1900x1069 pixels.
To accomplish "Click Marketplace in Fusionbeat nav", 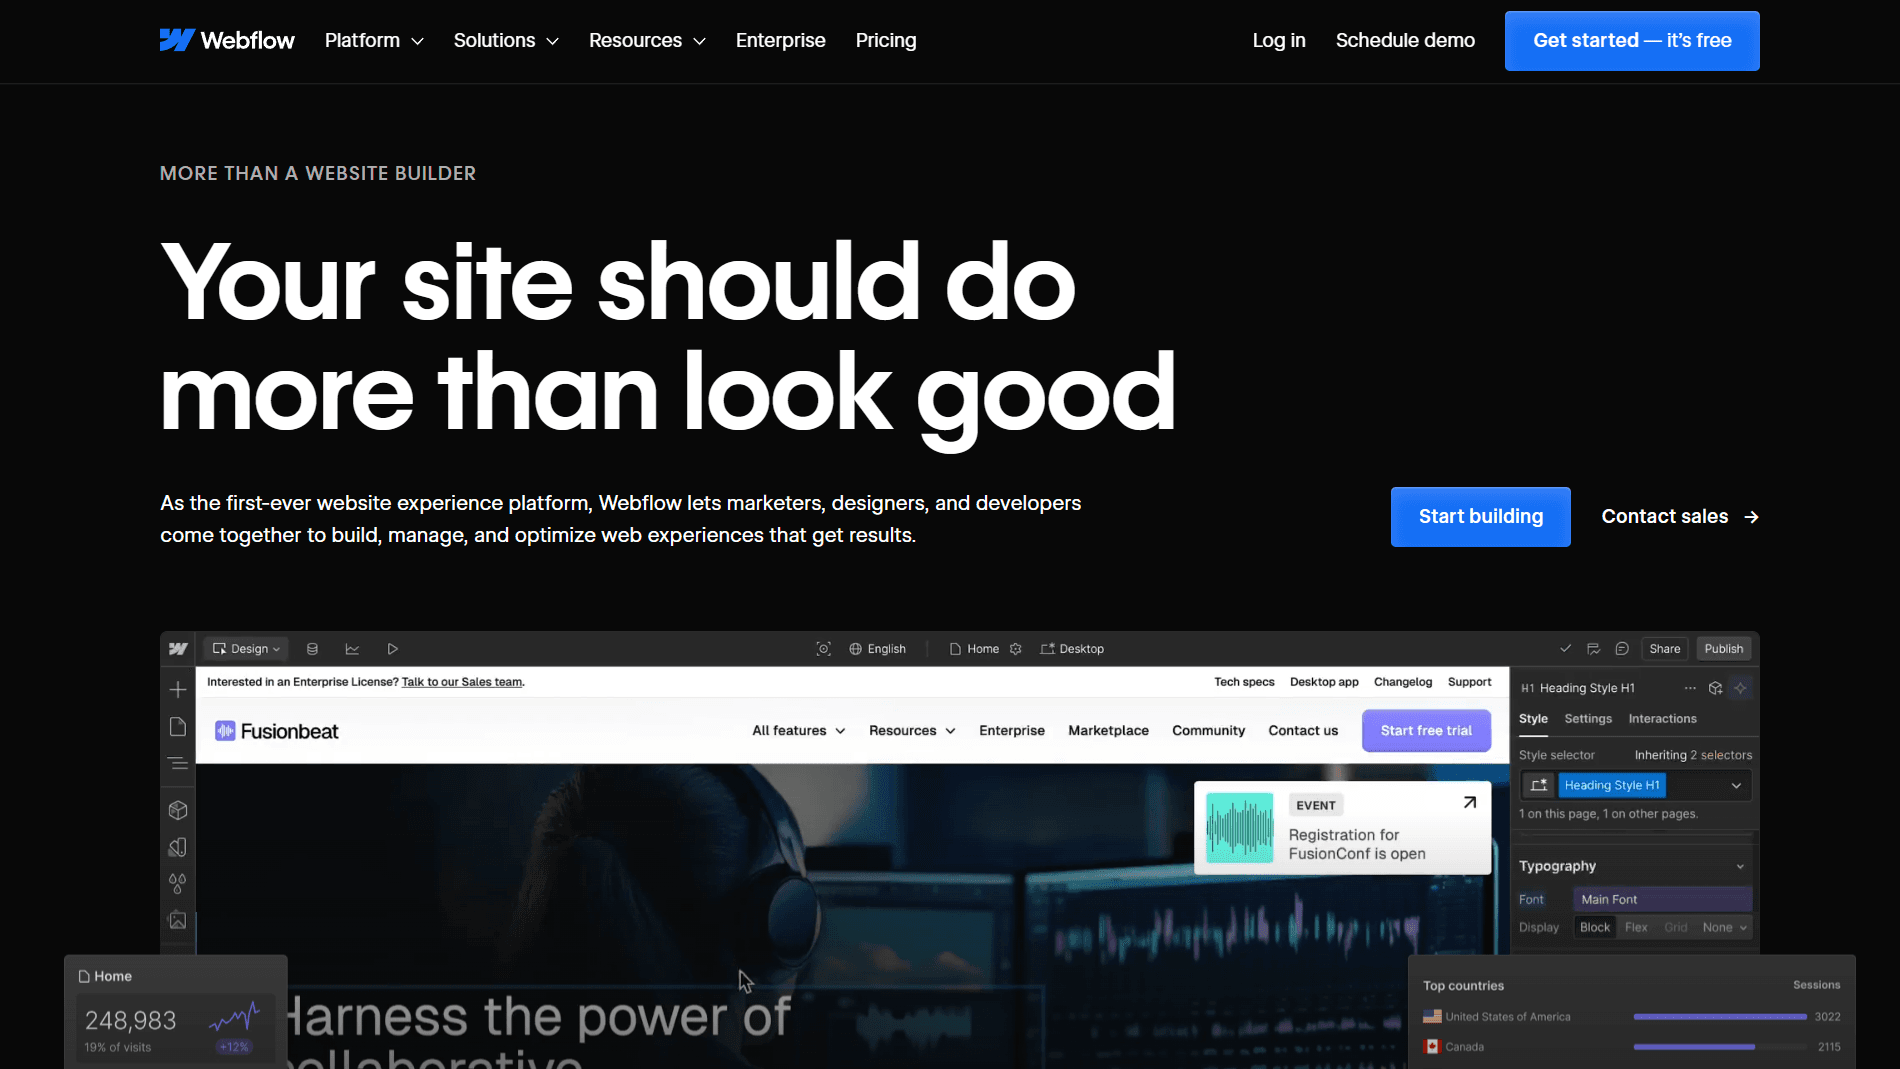I will (x=1108, y=731).
